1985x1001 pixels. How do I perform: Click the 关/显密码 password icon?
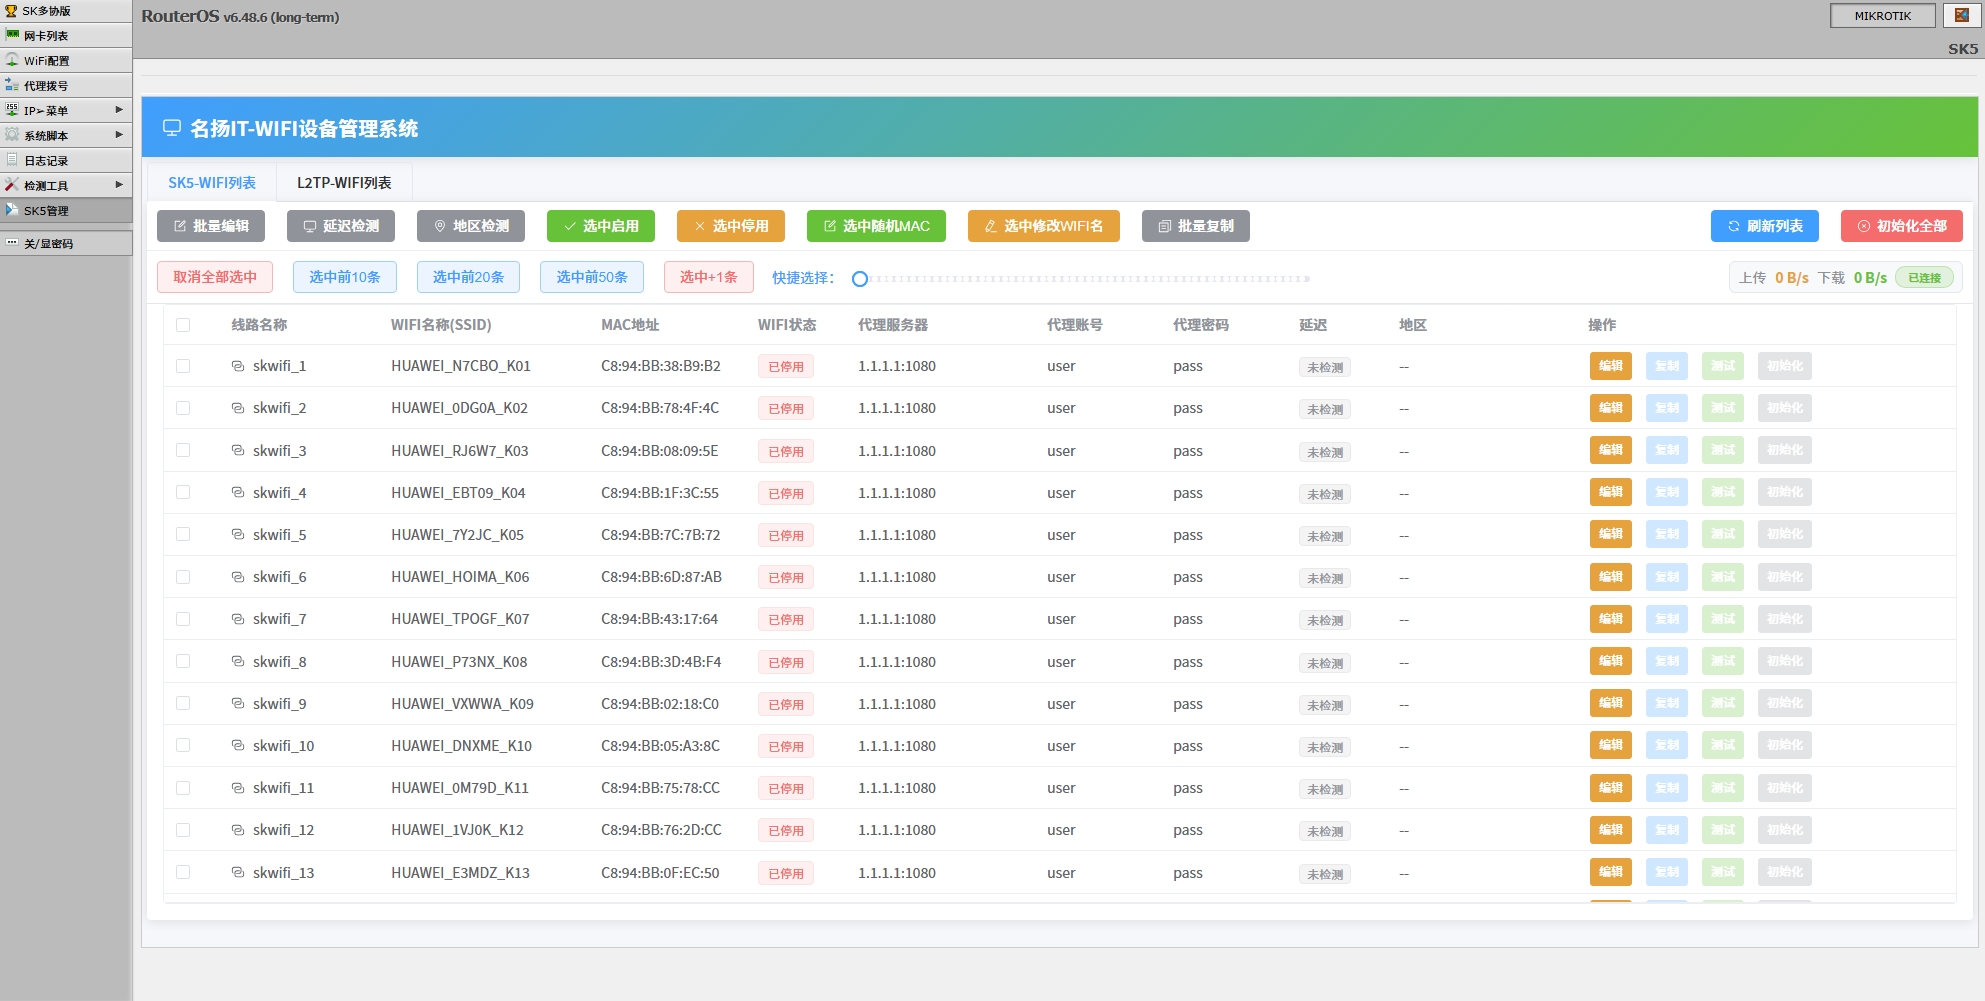[12, 243]
